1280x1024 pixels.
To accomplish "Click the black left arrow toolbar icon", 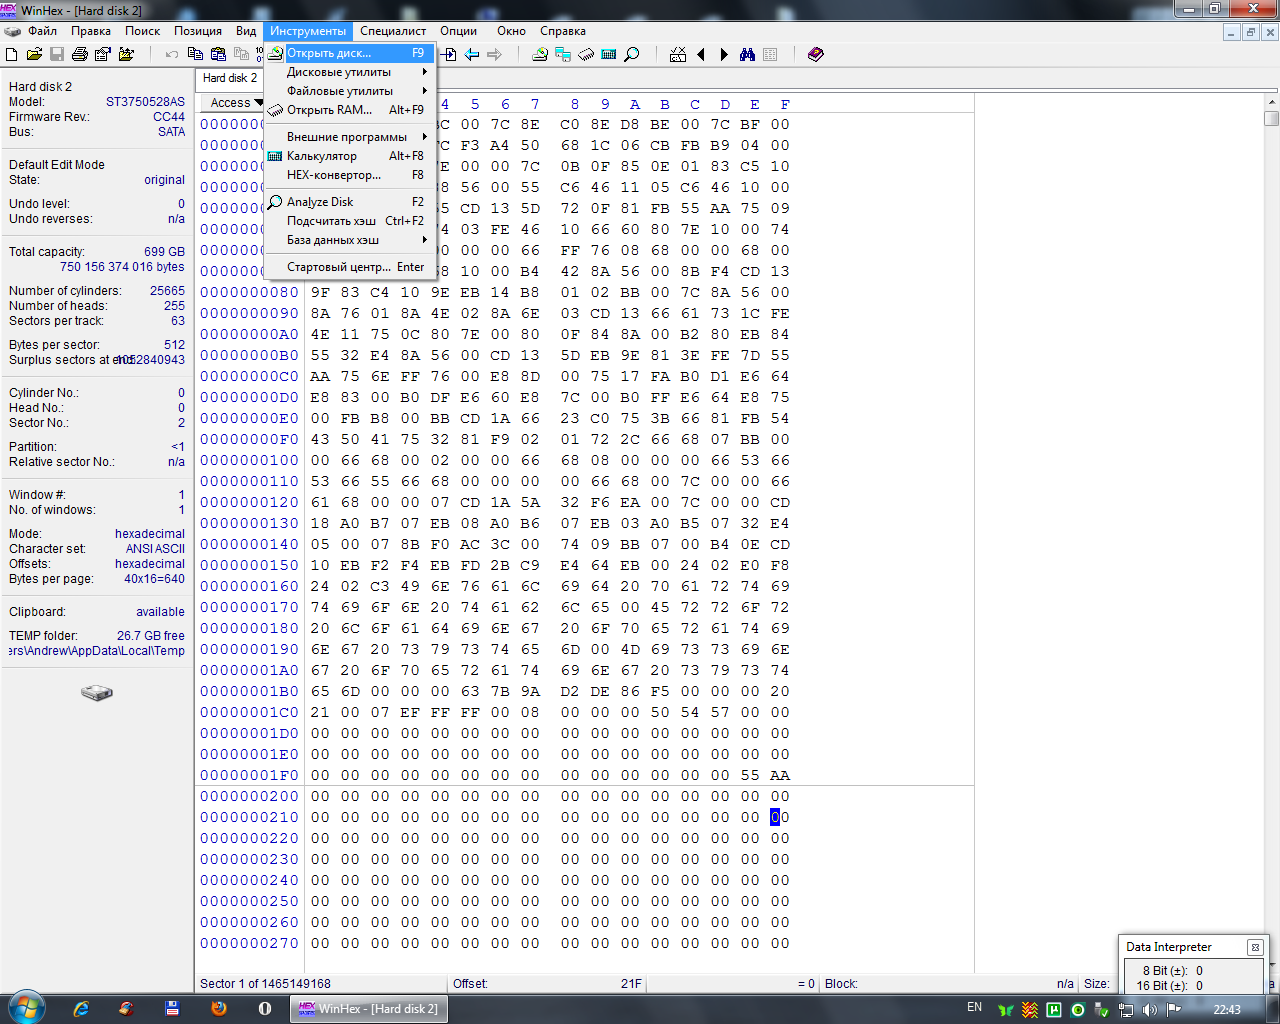I will point(701,54).
